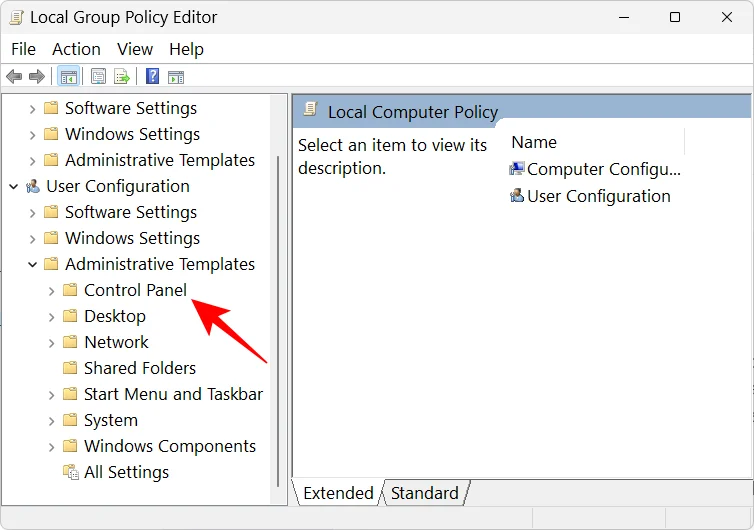This screenshot has height=530, width=754.
Task: Click the Start Menu and Taskbar folder icon
Action: (x=70, y=394)
